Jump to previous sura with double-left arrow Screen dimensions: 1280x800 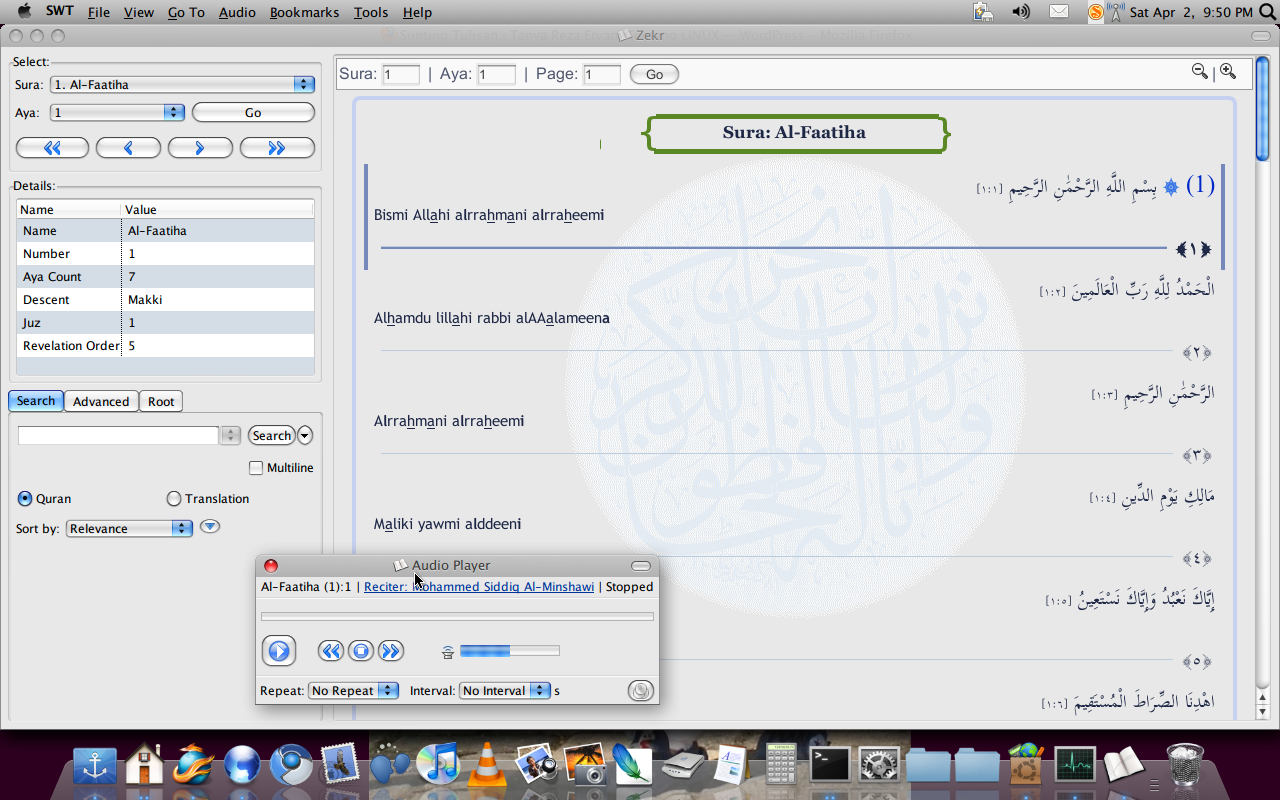tap(52, 148)
